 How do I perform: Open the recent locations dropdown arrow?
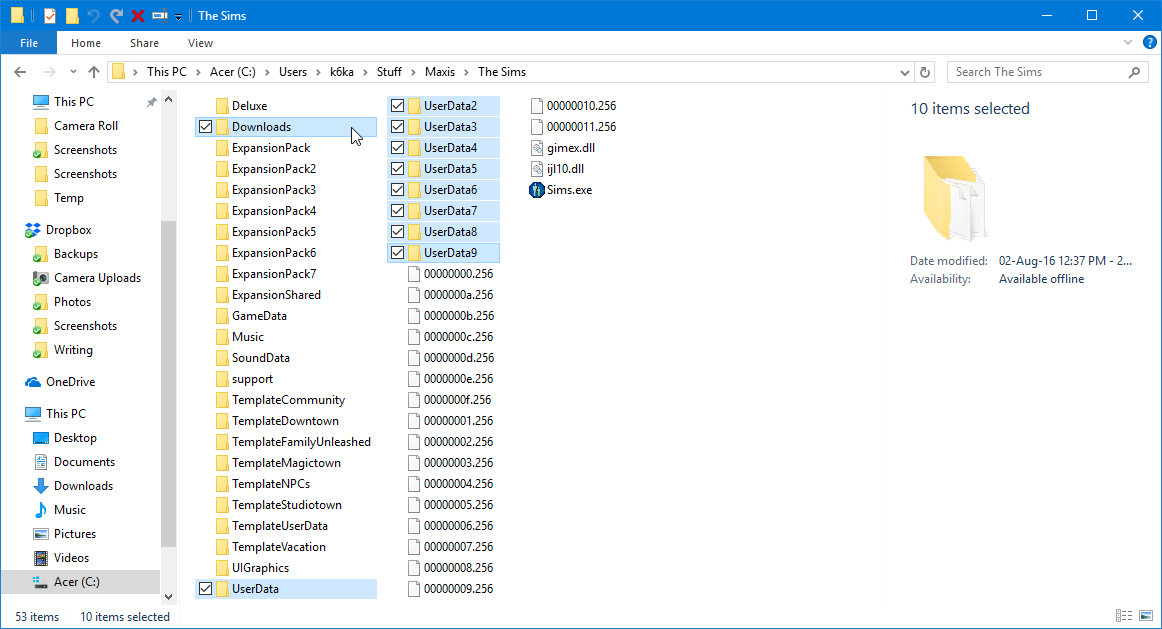pyautogui.click(x=73, y=72)
